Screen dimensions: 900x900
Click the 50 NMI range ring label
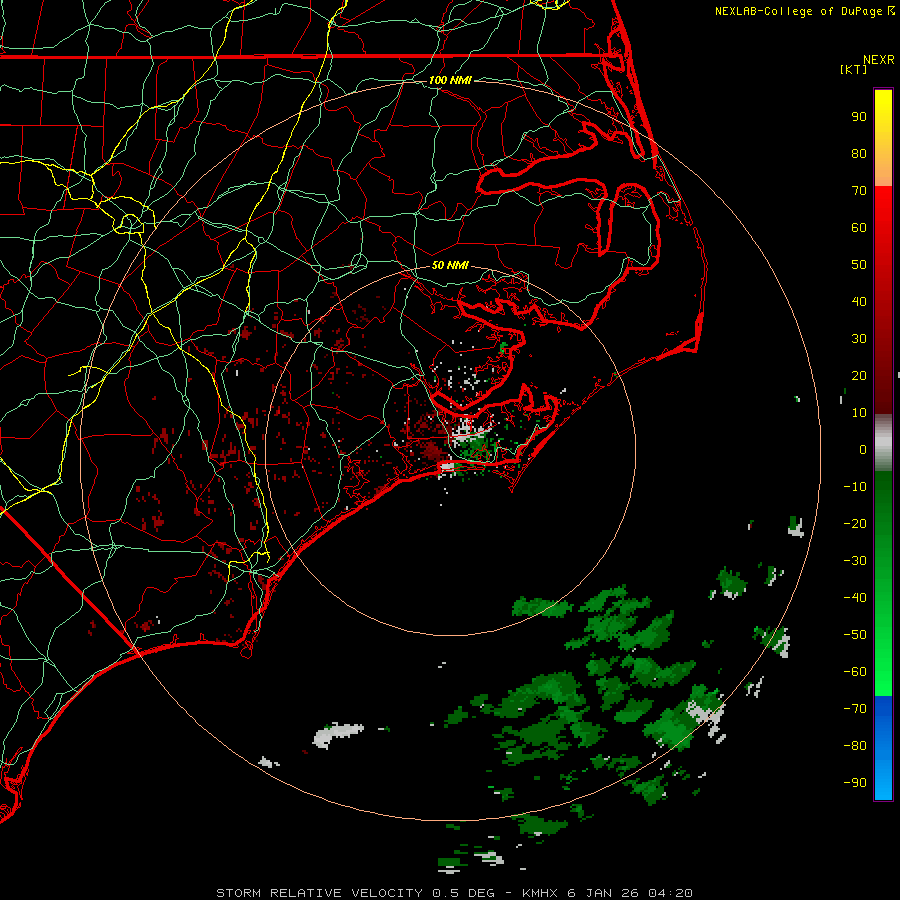click(x=450, y=265)
